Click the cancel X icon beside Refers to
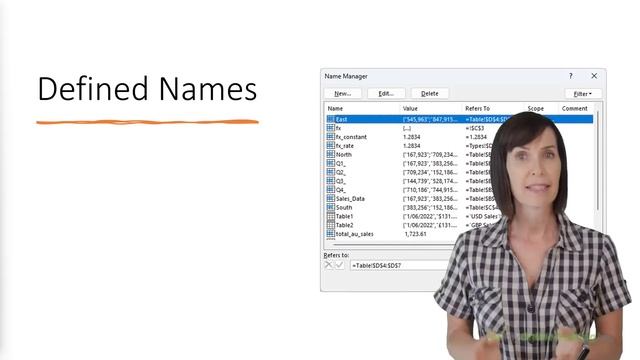Image resolution: width=640 pixels, height=360 pixels. [329, 265]
